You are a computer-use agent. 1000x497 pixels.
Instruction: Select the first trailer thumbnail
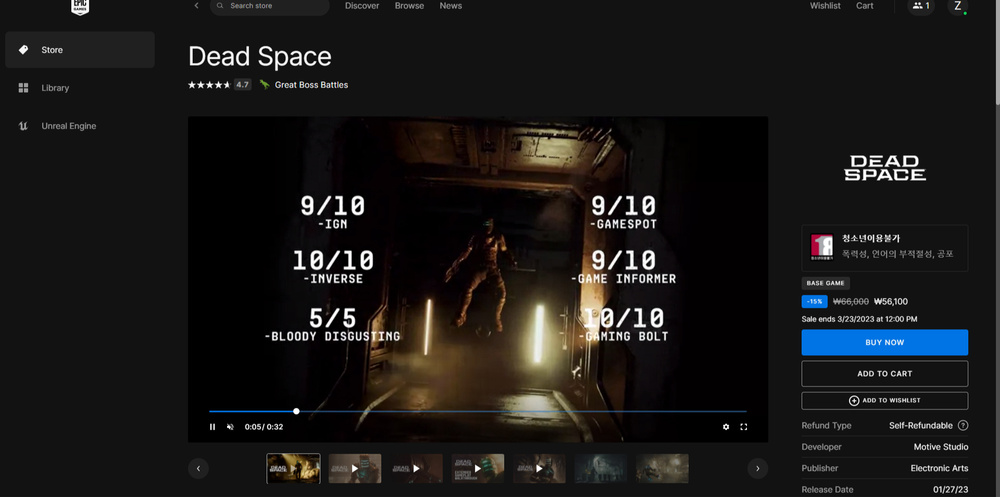(293, 468)
